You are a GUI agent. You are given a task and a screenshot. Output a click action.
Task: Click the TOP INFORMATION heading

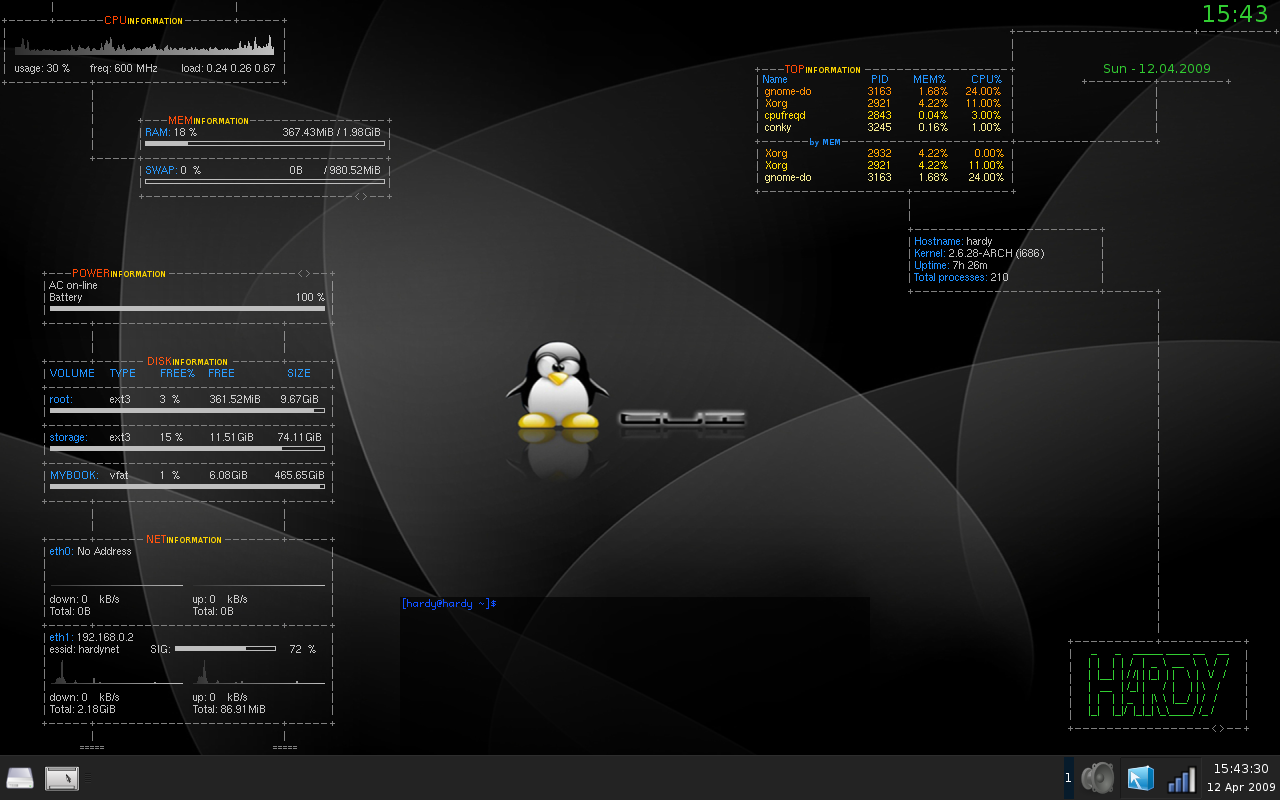822,70
